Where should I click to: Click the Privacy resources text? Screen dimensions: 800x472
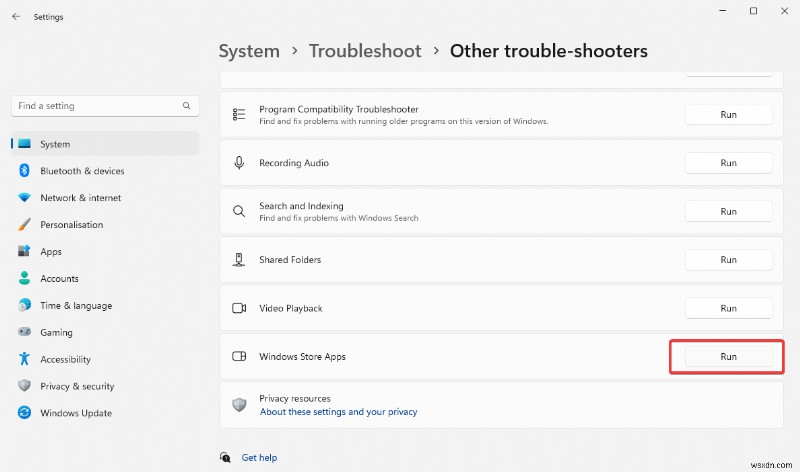pyautogui.click(x=295, y=399)
